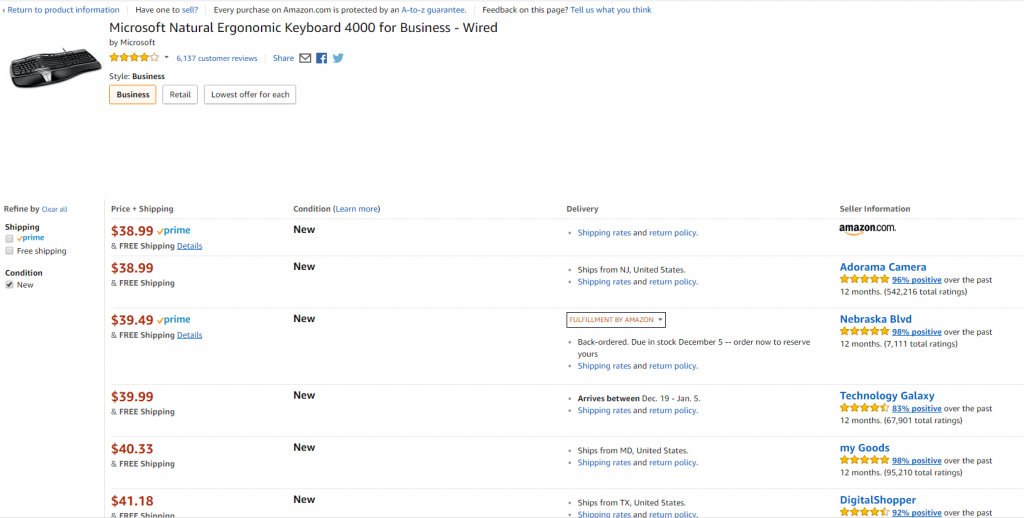Click Nebraska Blvd star rating
This screenshot has width=1024, height=518.
coord(864,331)
